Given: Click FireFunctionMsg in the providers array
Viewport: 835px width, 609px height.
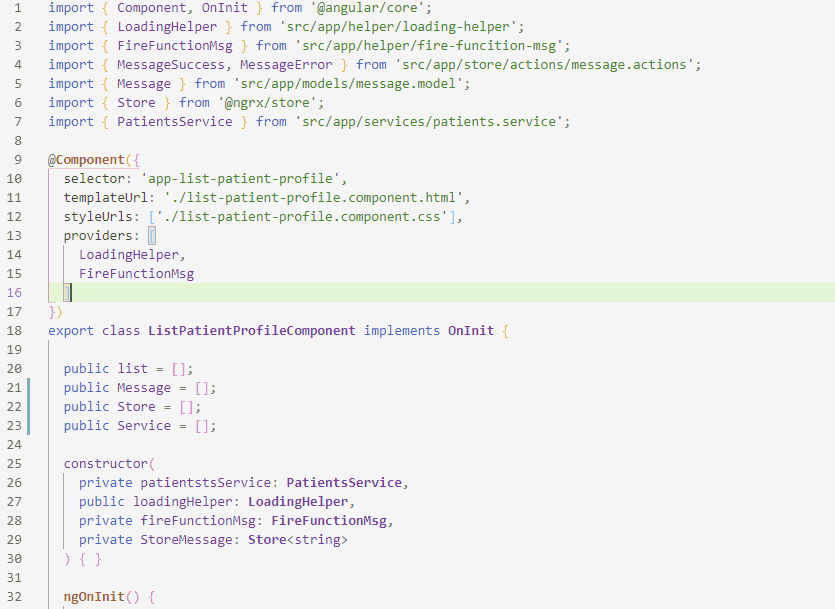Looking at the screenshot, I should [x=136, y=274].
